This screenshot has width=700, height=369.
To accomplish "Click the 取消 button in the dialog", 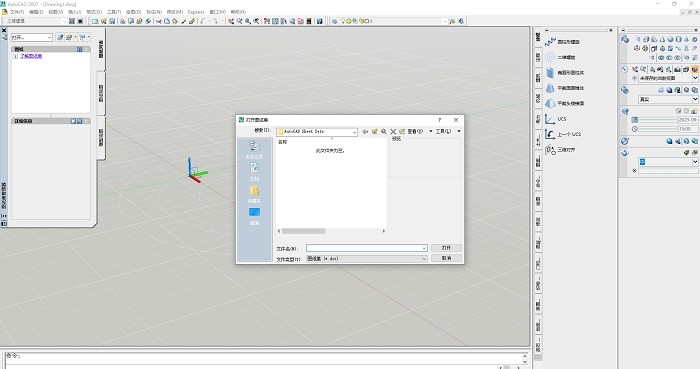I will 446,258.
